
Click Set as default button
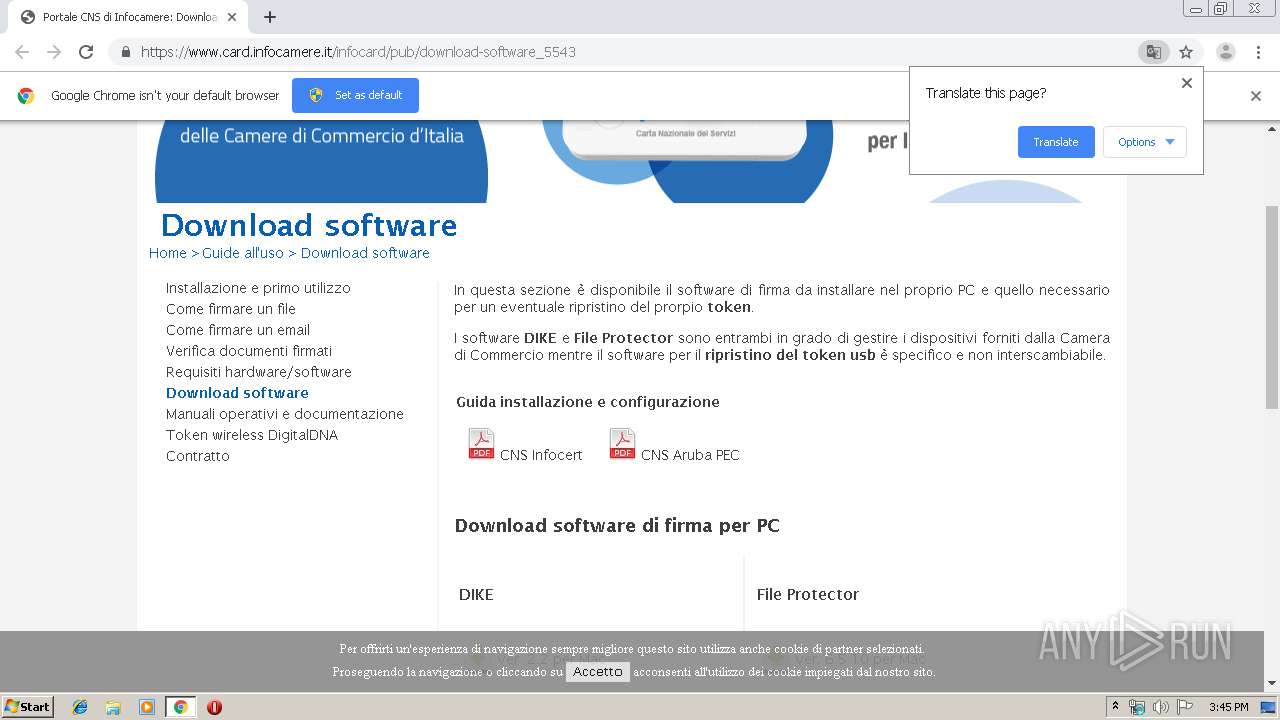click(355, 95)
